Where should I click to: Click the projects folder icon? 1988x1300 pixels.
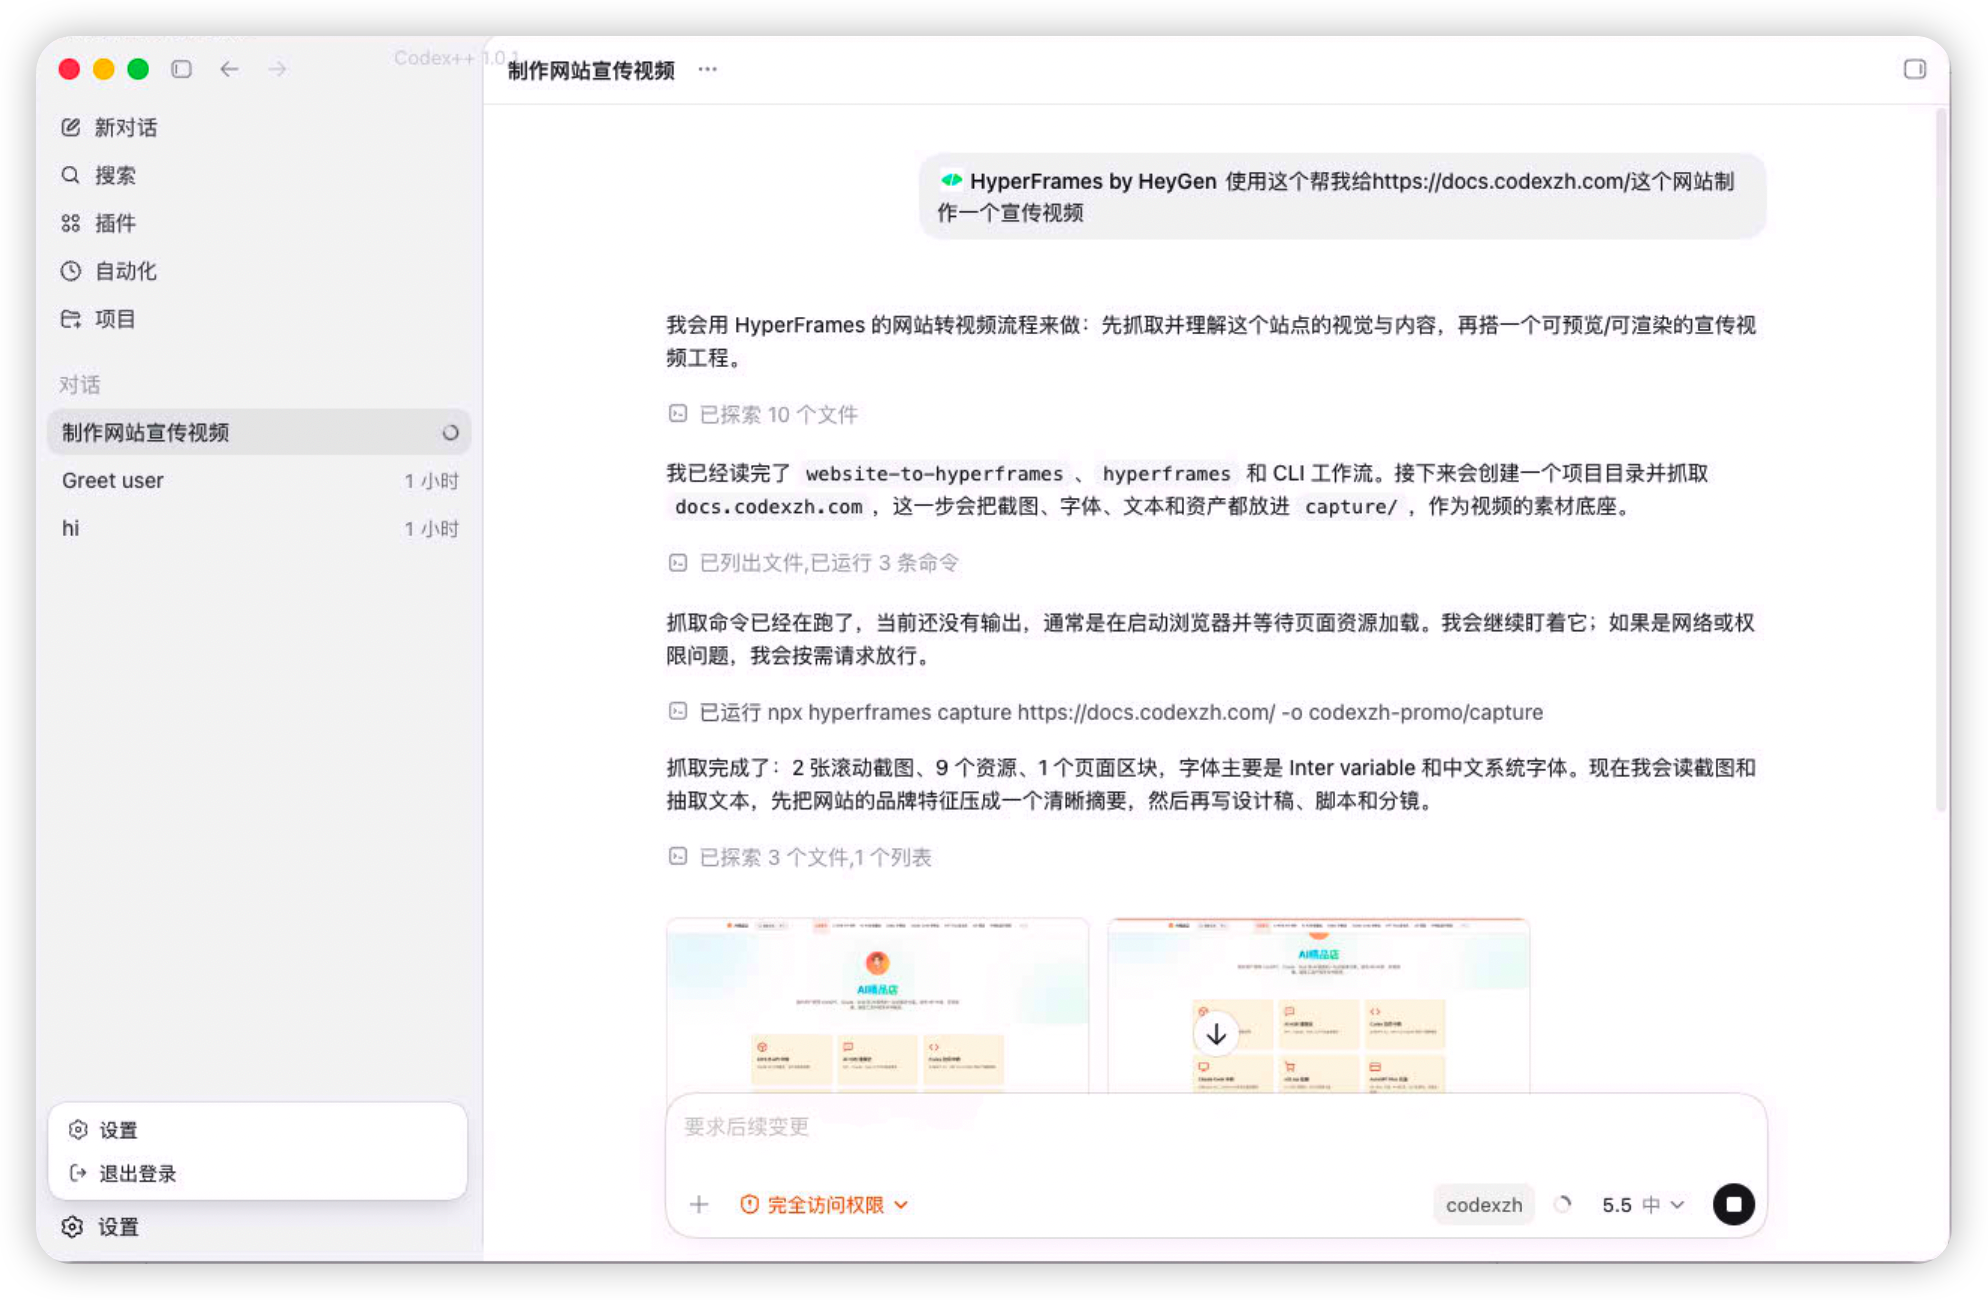70,319
